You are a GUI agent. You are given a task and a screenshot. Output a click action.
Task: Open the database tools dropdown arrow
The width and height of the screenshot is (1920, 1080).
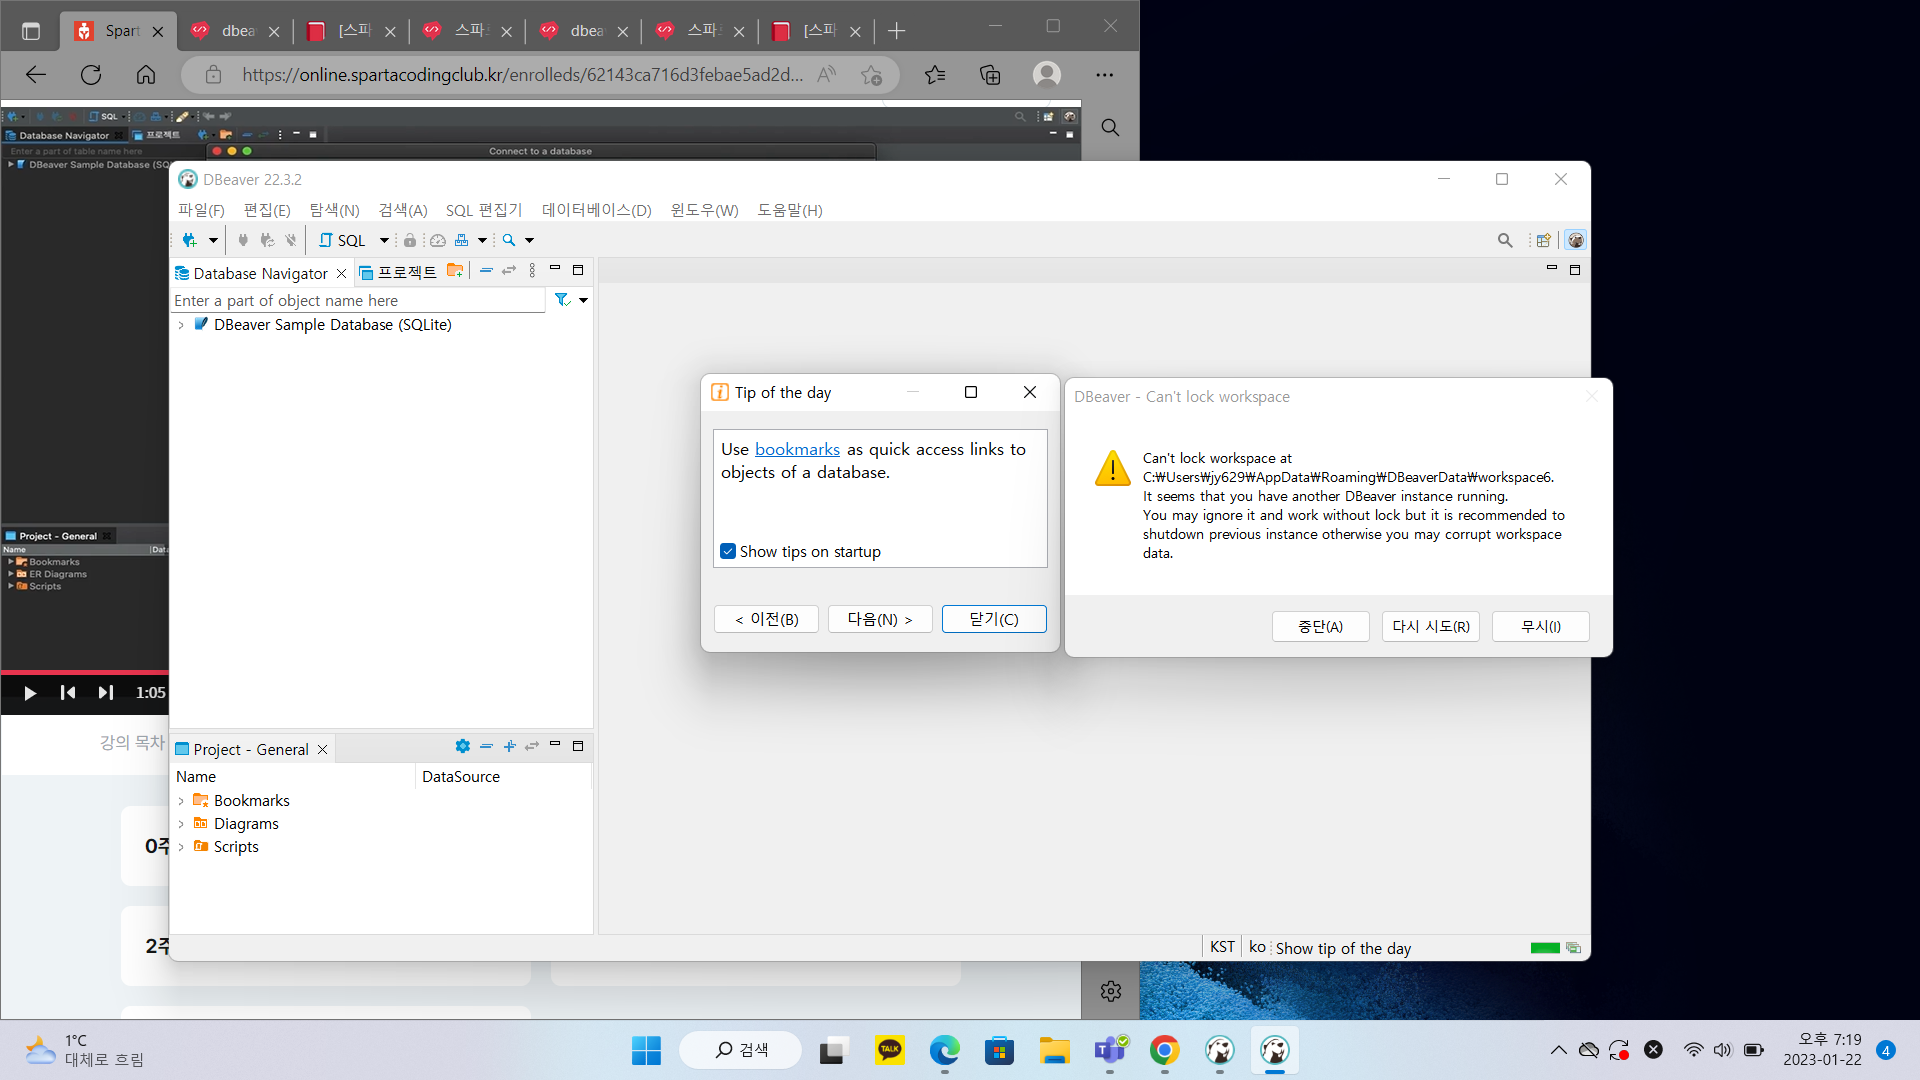(x=482, y=240)
